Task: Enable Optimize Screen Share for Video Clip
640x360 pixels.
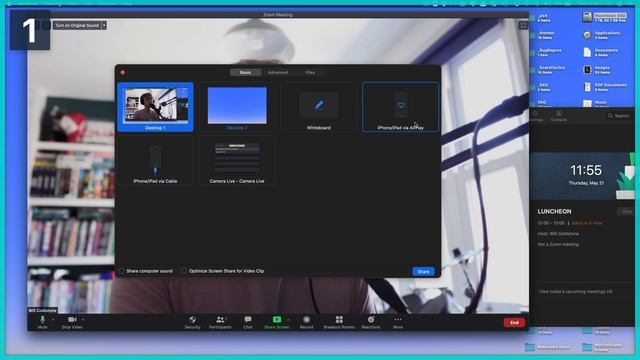Action: click(184, 271)
